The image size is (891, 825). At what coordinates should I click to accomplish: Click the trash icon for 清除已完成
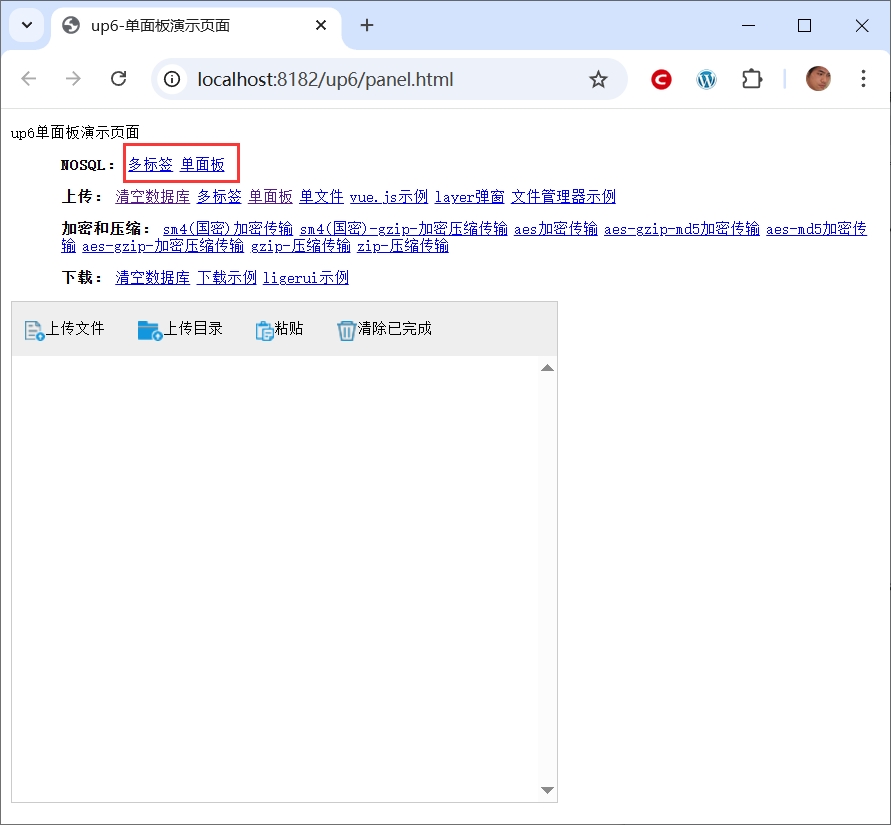click(346, 330)
